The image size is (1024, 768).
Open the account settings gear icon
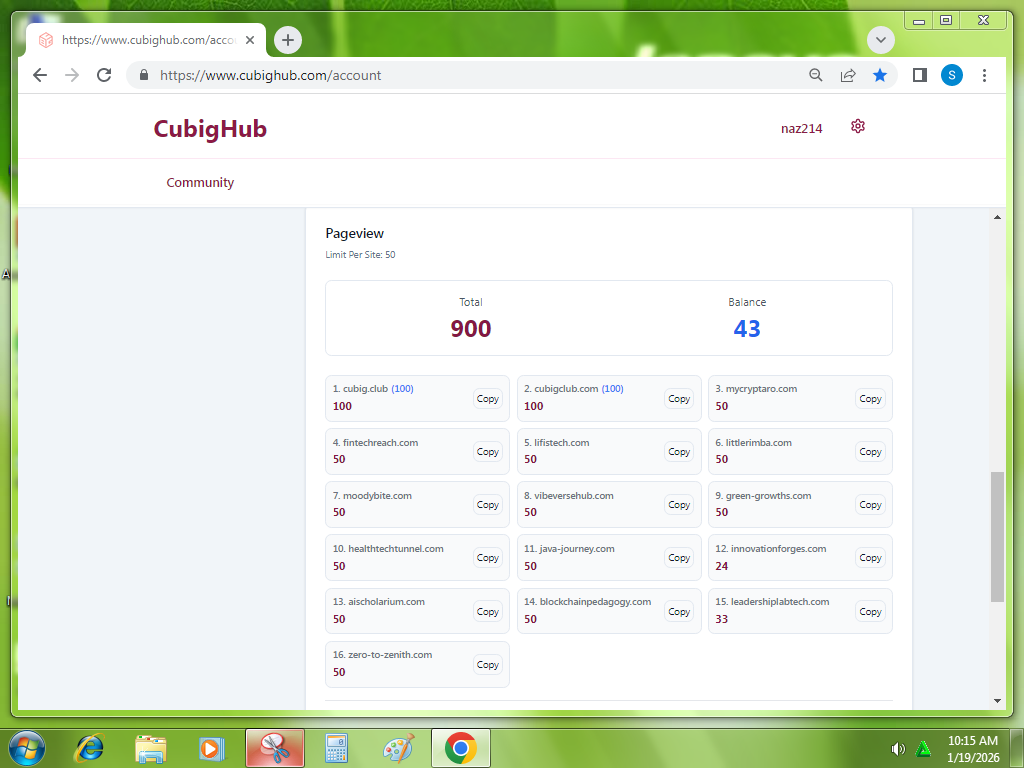tap(857, 126)
